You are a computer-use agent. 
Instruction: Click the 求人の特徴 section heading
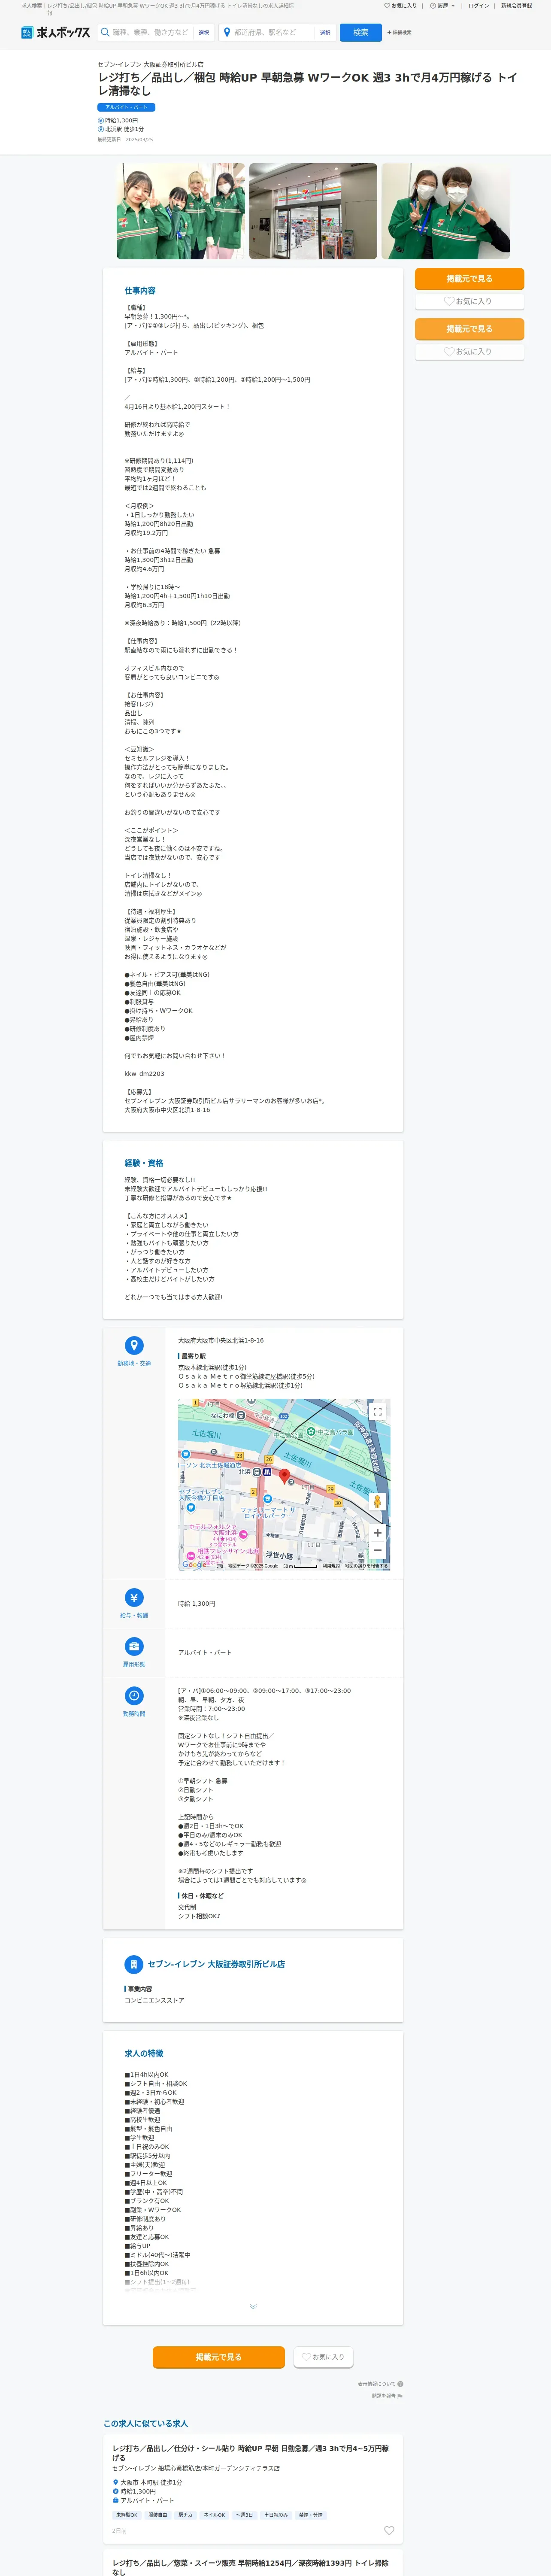click(144, 2053)
